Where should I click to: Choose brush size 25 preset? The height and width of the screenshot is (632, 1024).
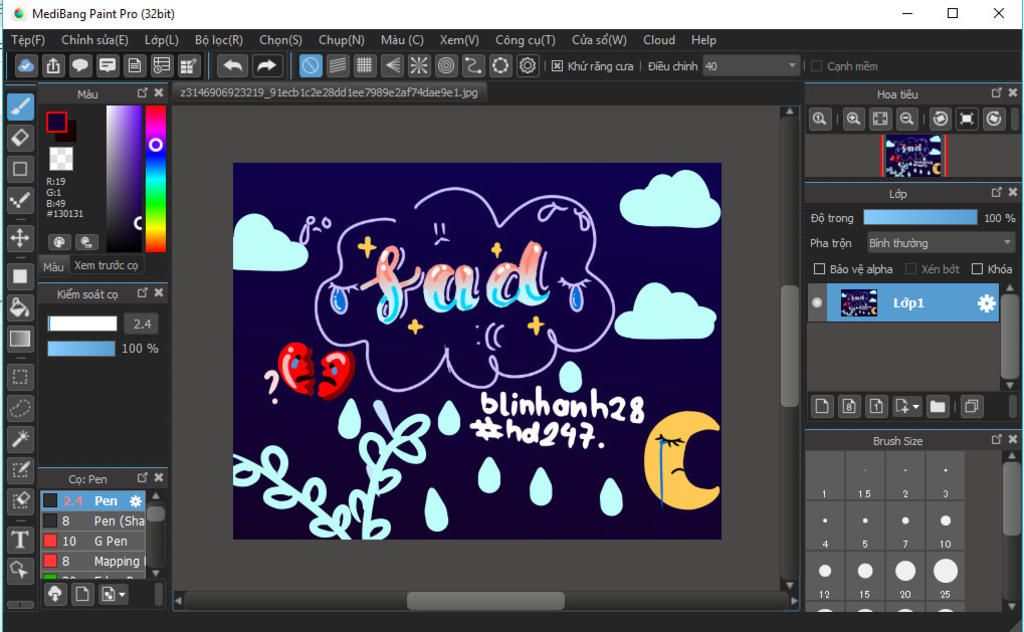click(945, 578)
